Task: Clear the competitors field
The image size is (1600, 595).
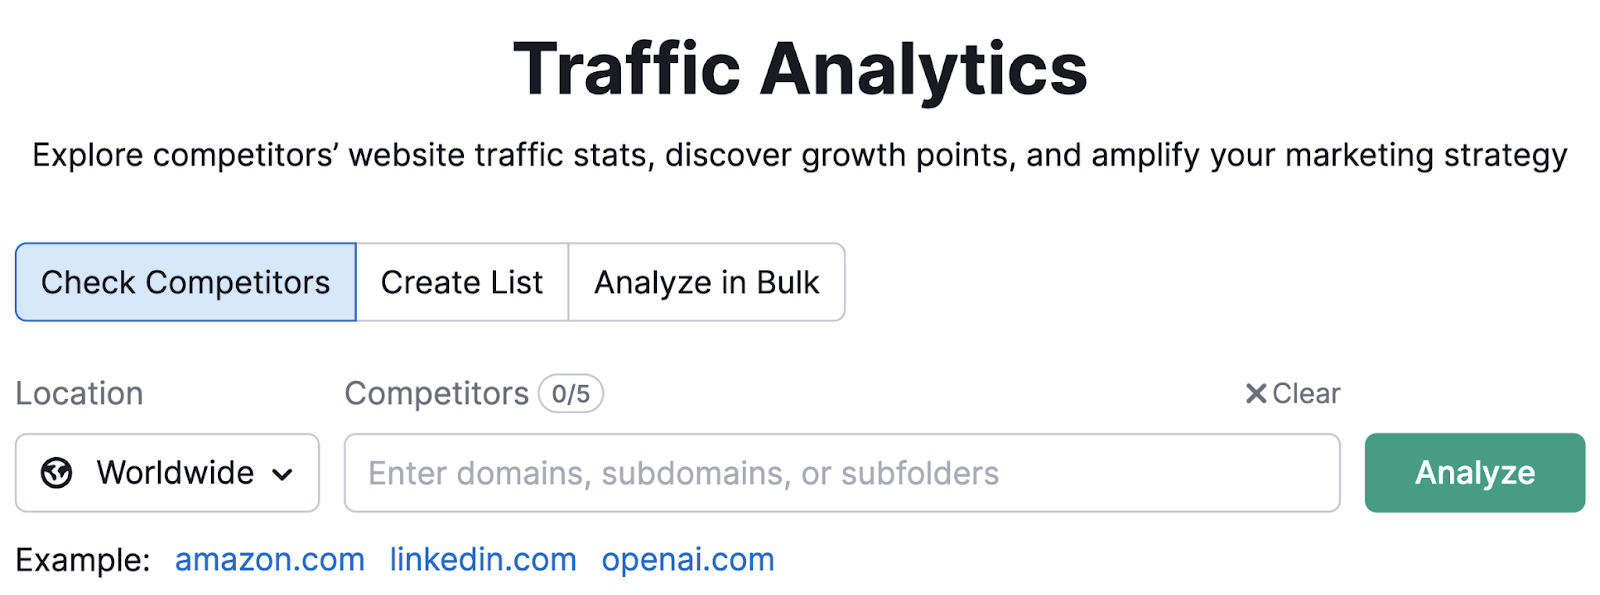Action: (x=1292, y=394)
